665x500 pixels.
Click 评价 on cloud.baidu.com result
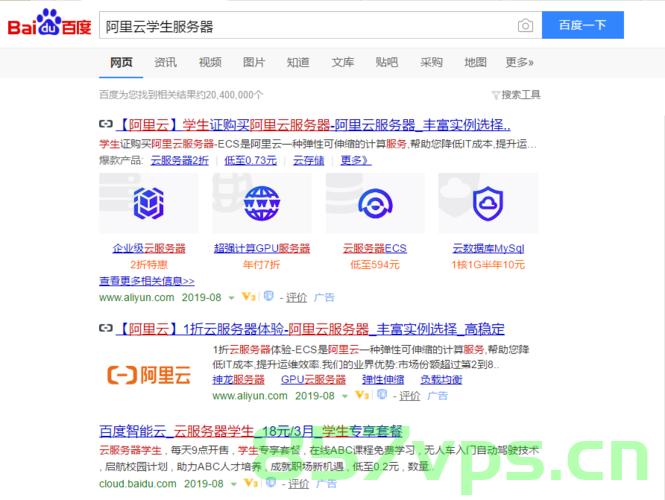click(x=299, y=483)
